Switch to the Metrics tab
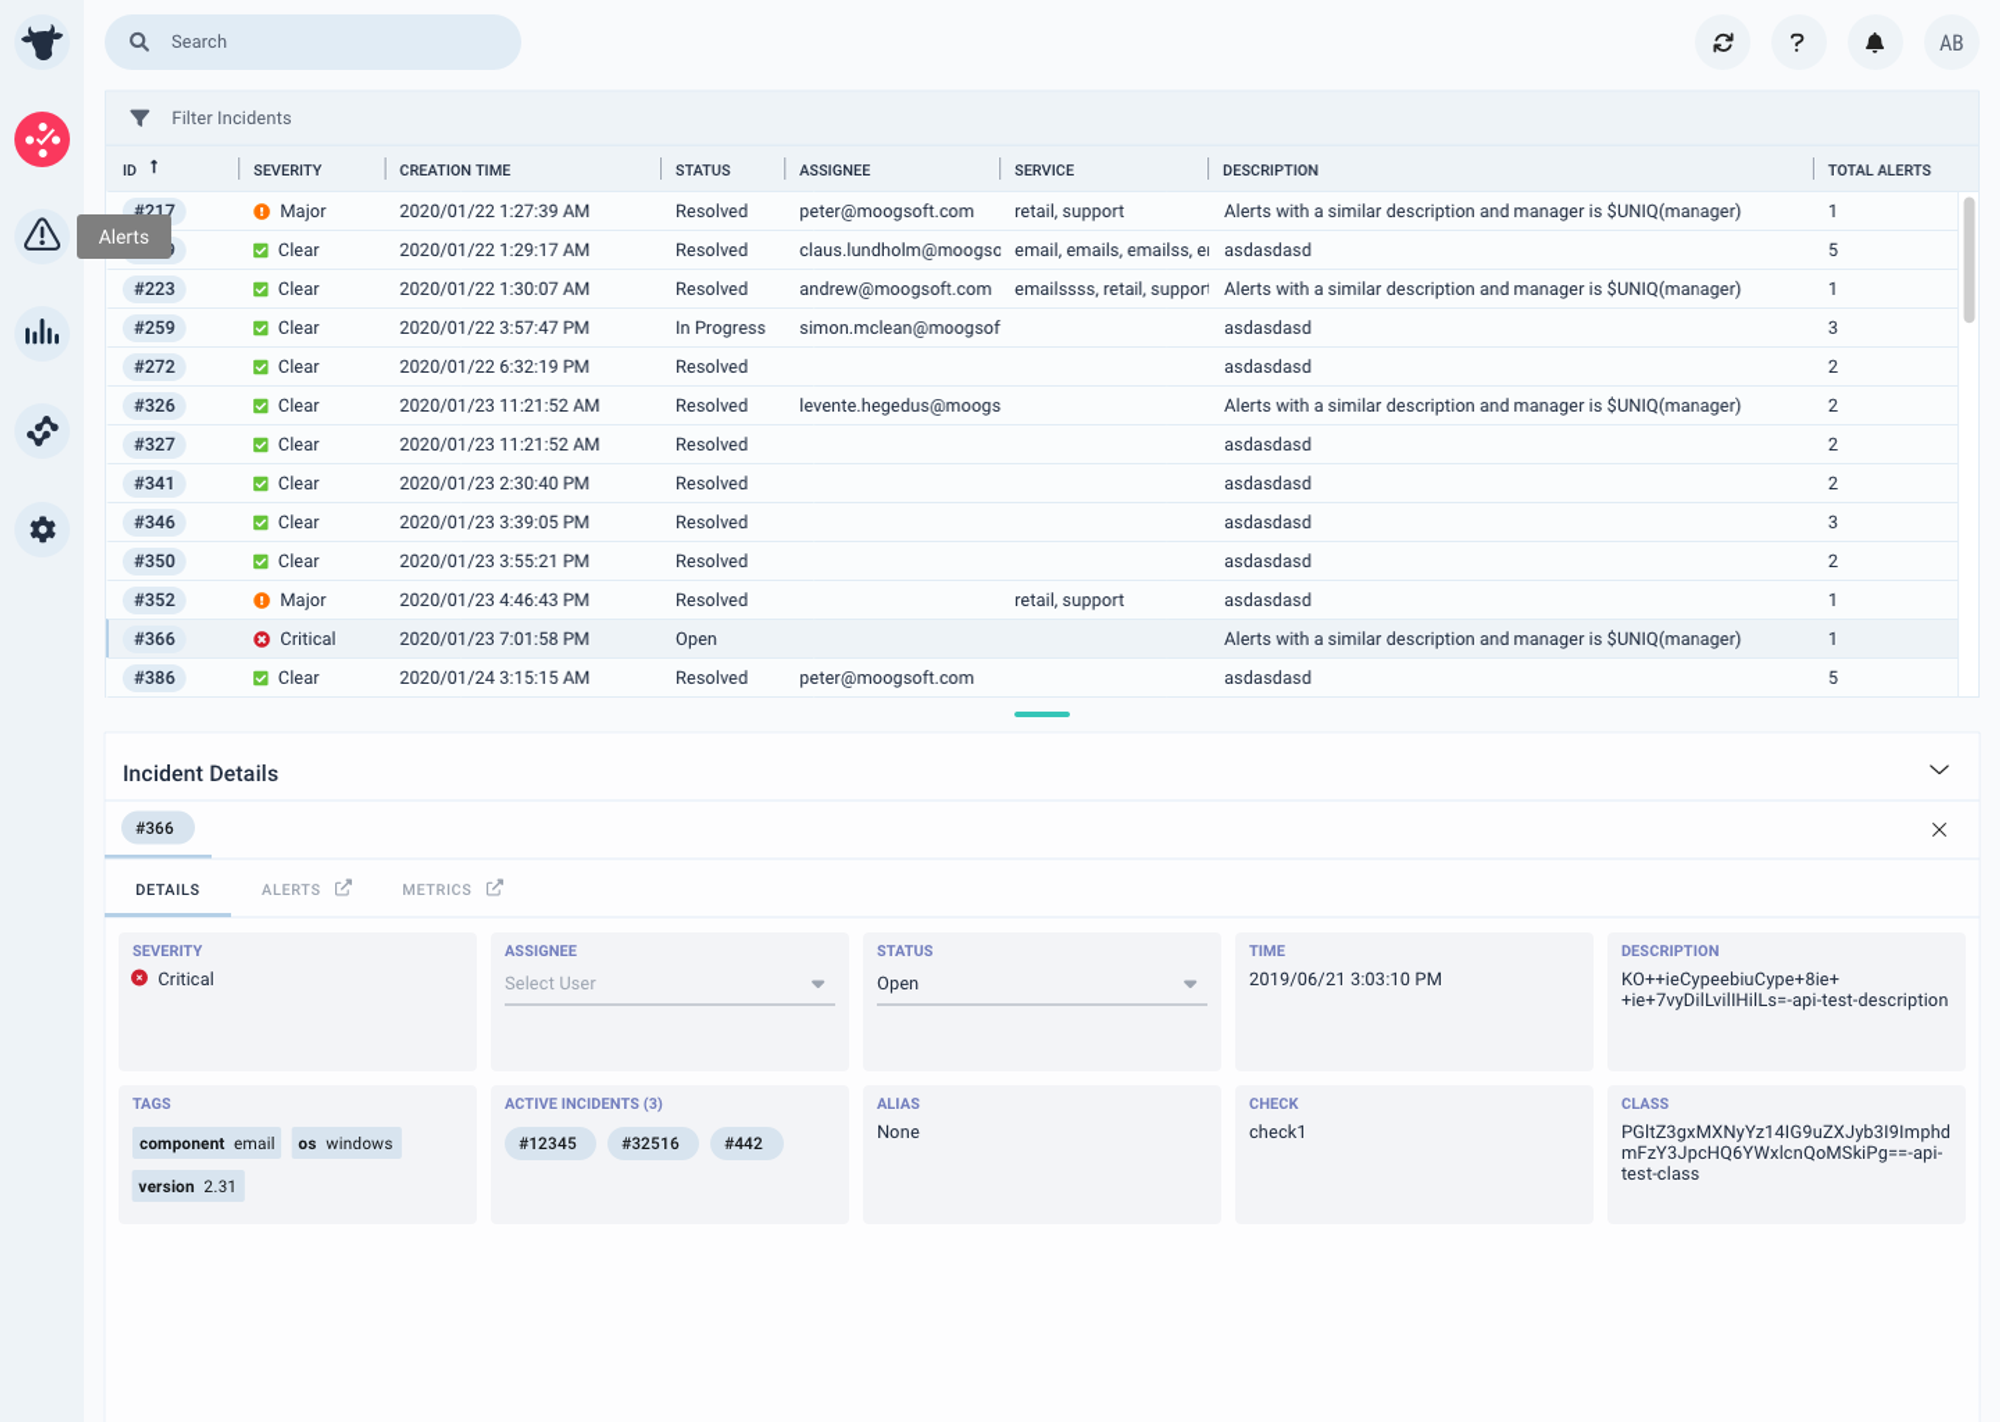The height and width of the screenshot is (1422, 2000). (452, 889)
